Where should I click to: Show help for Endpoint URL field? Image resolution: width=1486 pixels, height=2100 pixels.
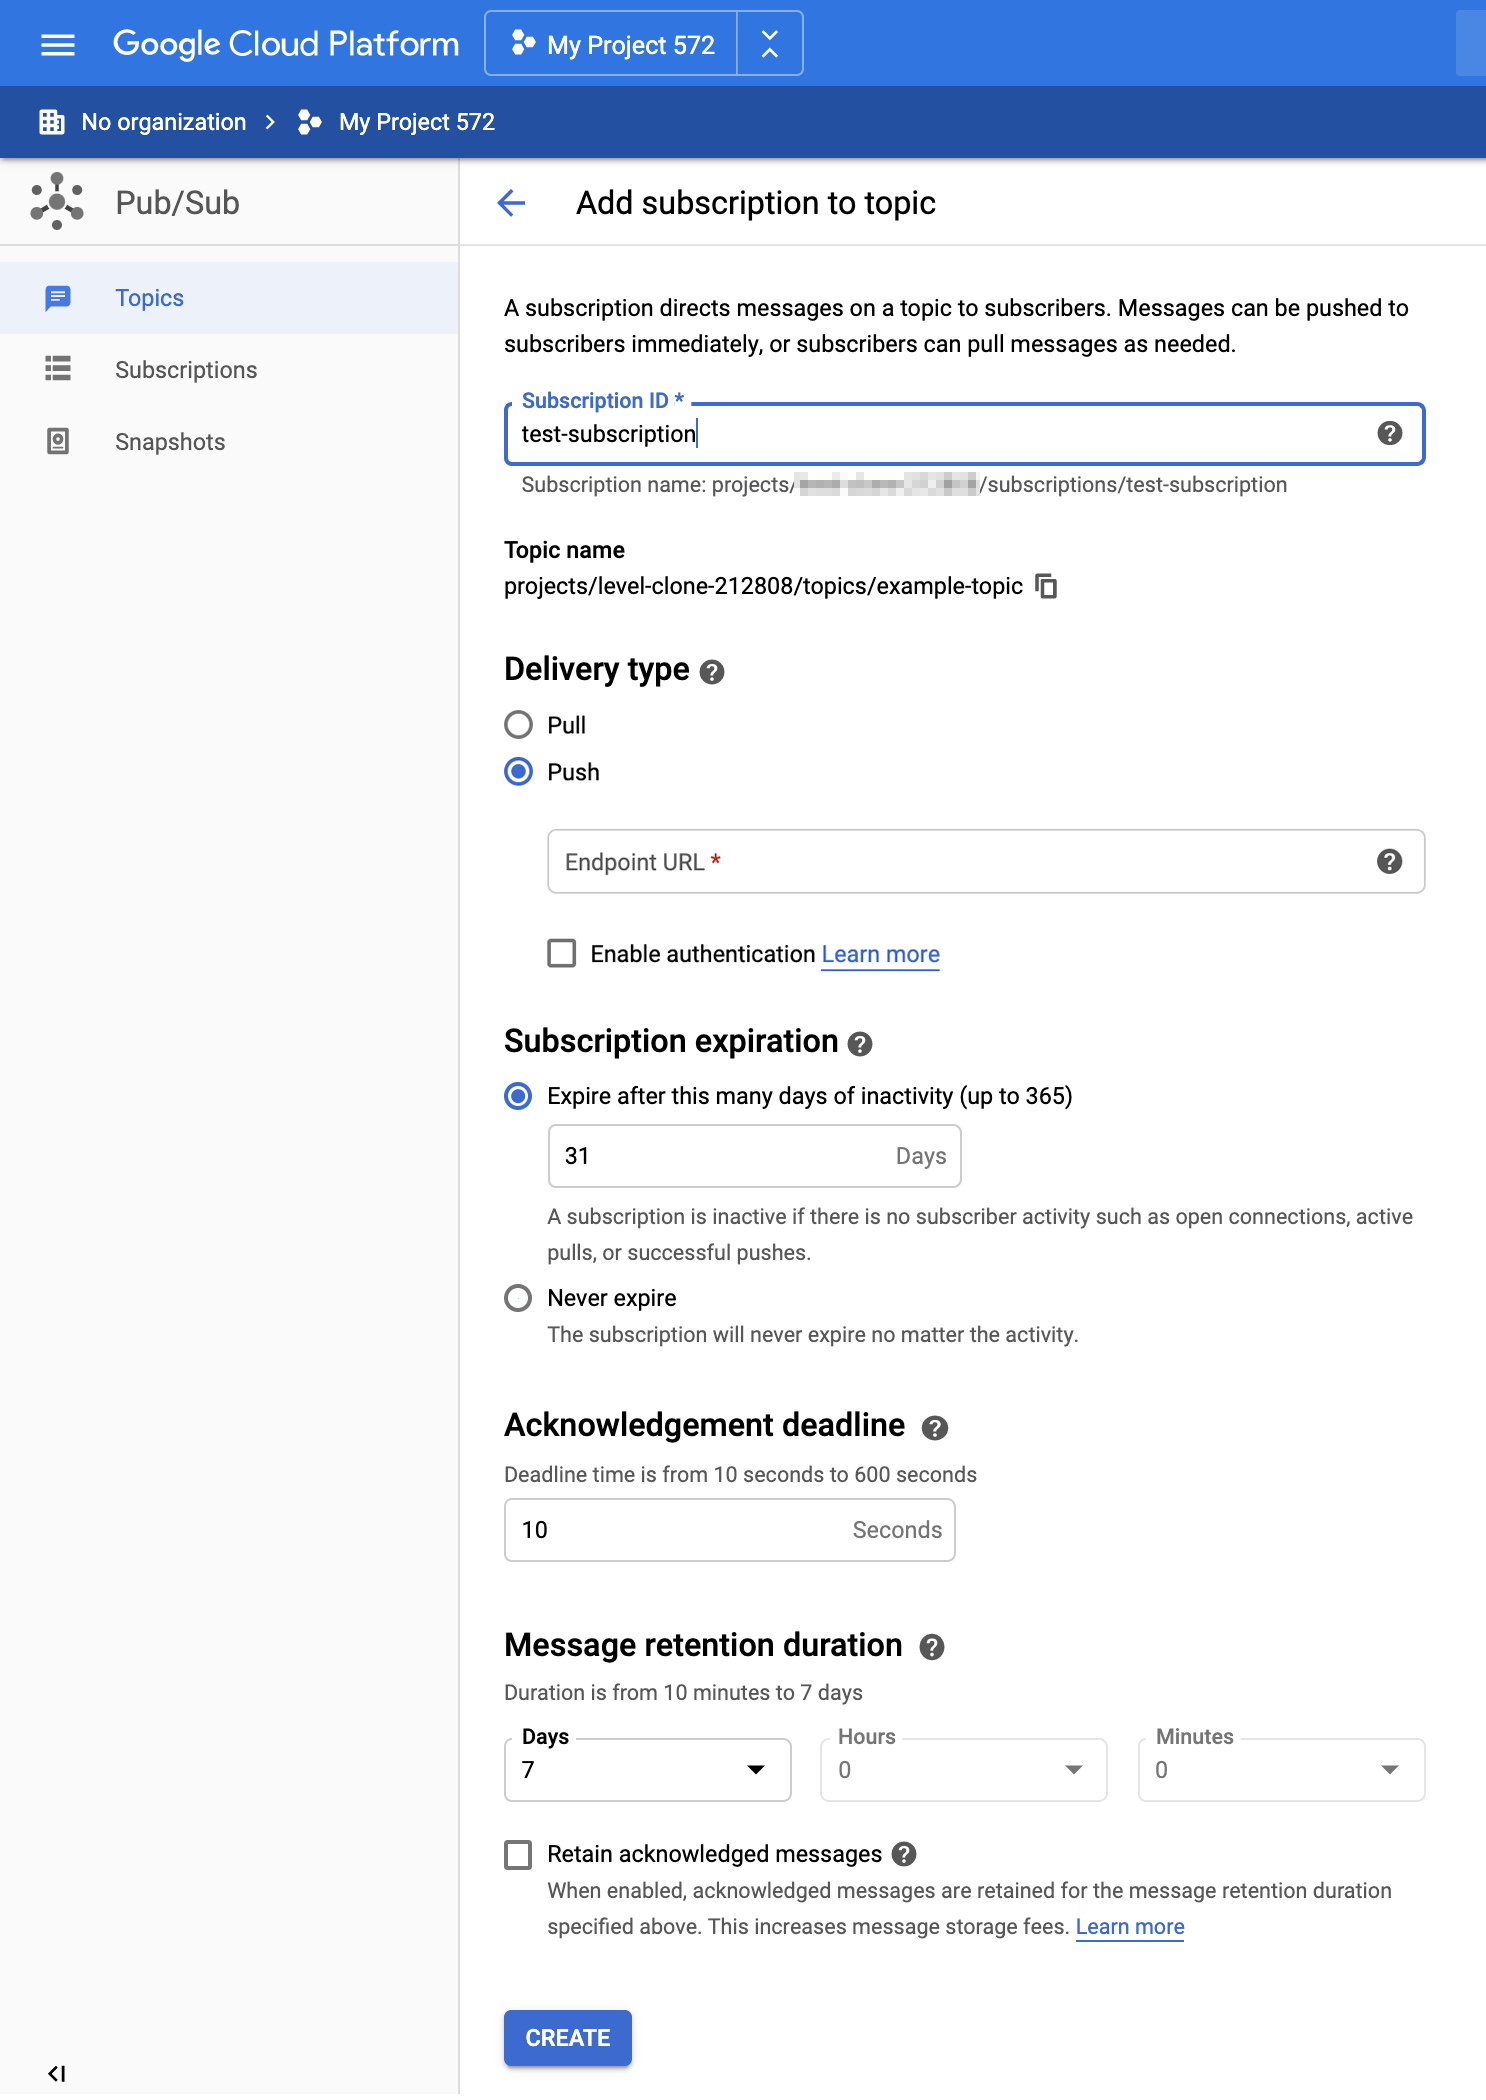tap(1389, 861)
